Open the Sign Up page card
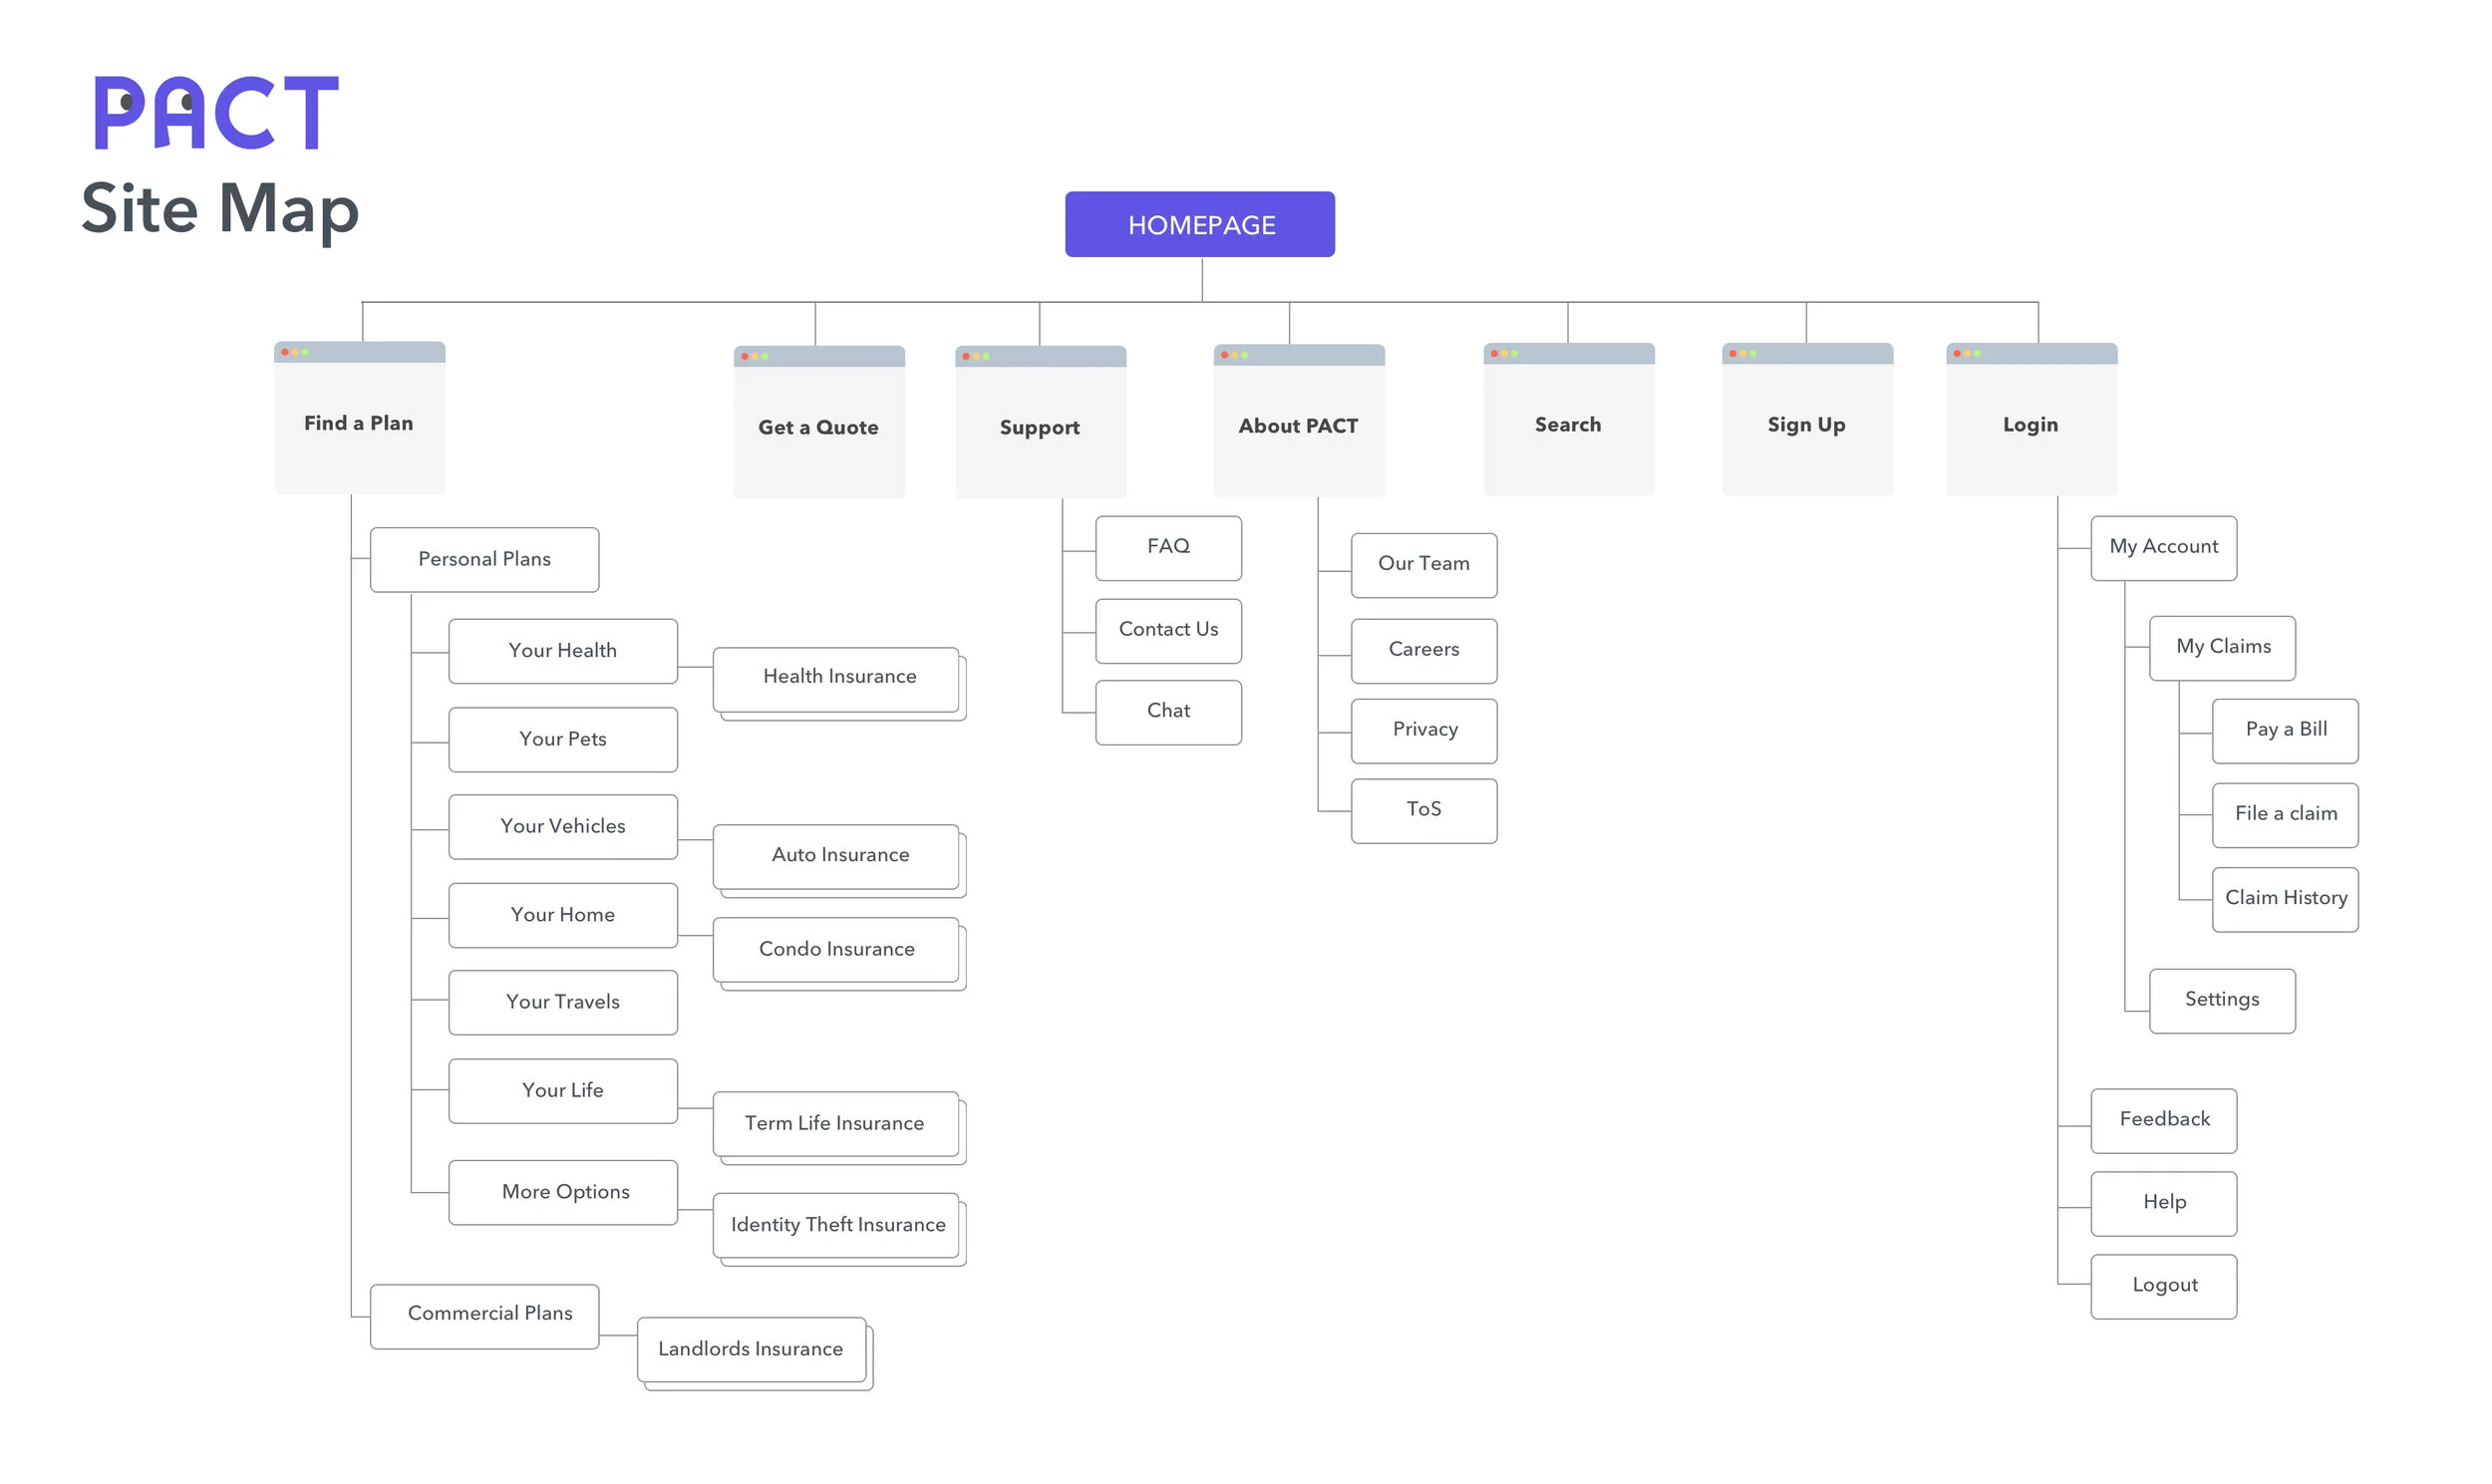Viewport: 2492px width, 1484px height. point(1806,424)
